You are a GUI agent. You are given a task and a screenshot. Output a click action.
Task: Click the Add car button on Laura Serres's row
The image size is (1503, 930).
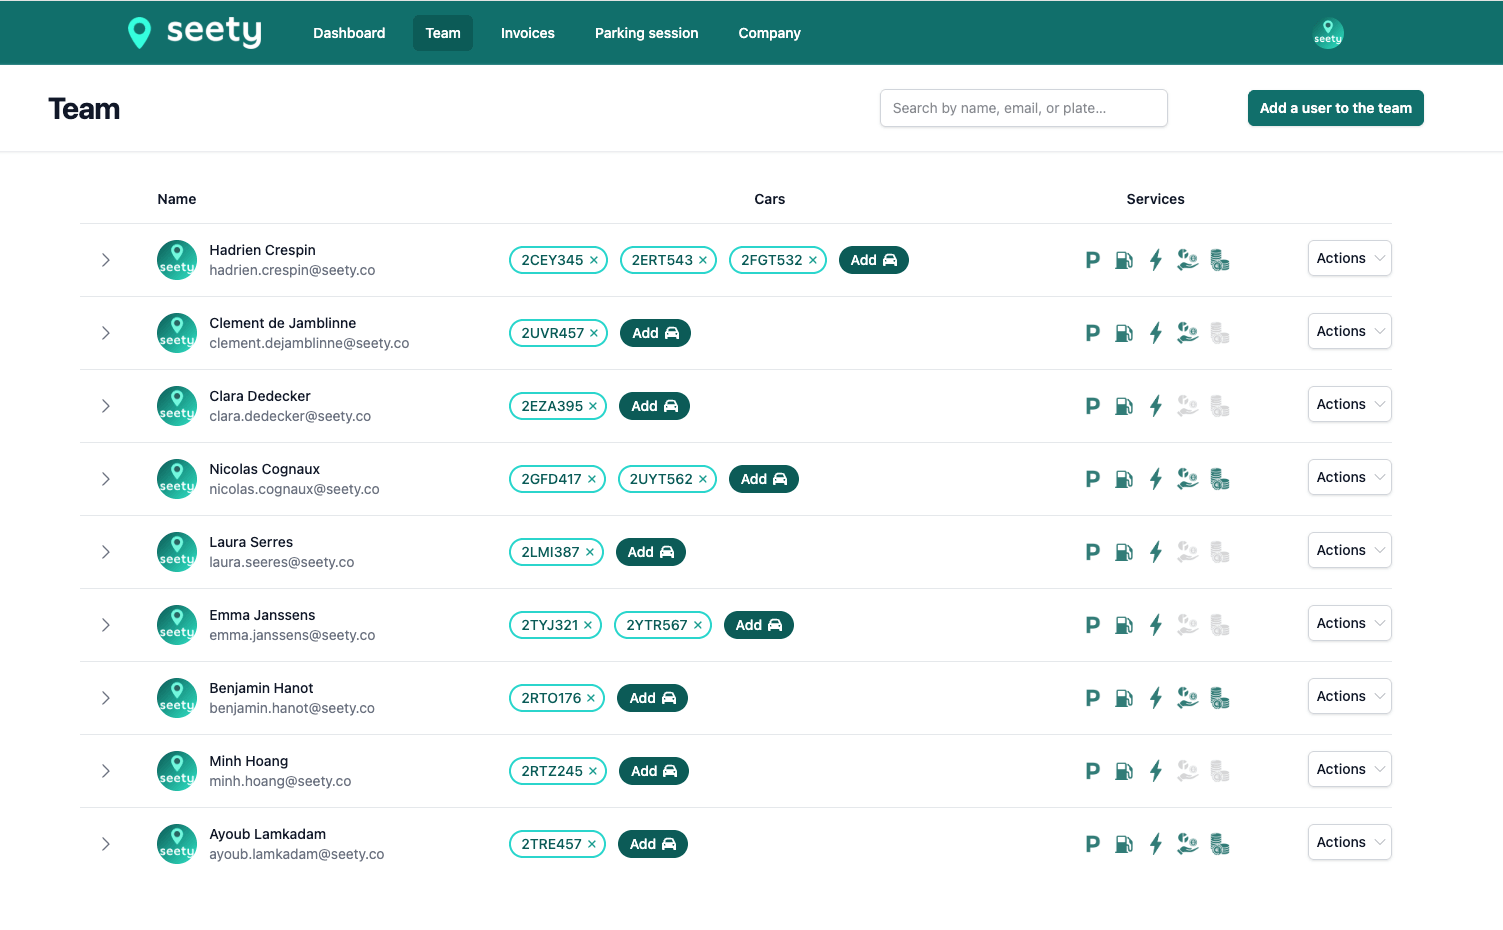pos(651,551)
